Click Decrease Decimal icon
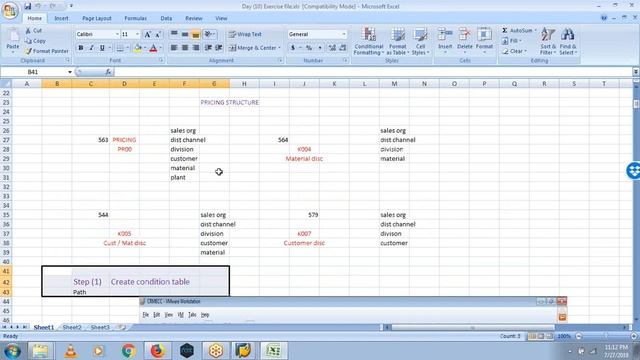This screenshot has width=640, height=360. coord(343,48)
